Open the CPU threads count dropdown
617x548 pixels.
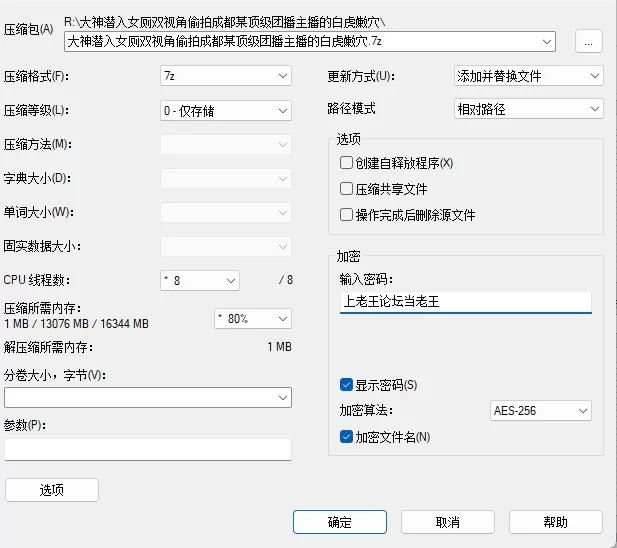pos(200,280)
